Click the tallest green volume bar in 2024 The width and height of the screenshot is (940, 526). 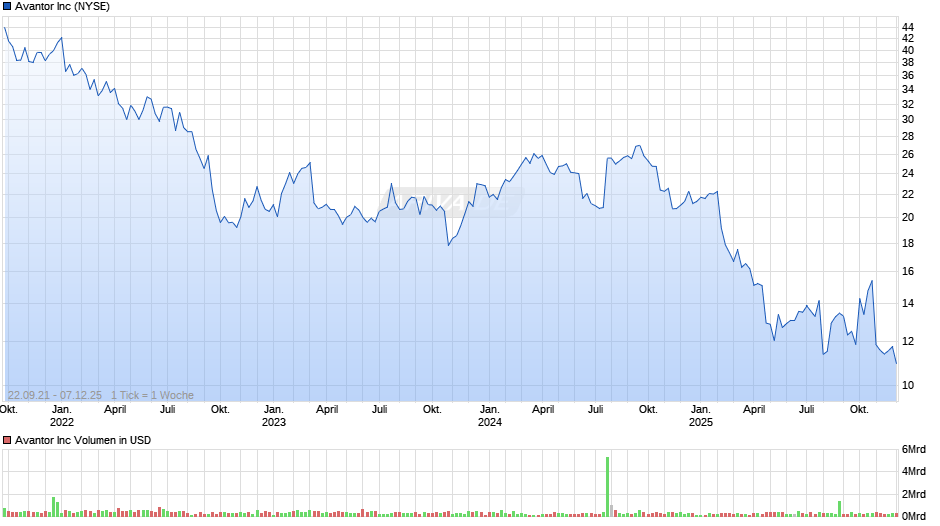click(607, 486)
